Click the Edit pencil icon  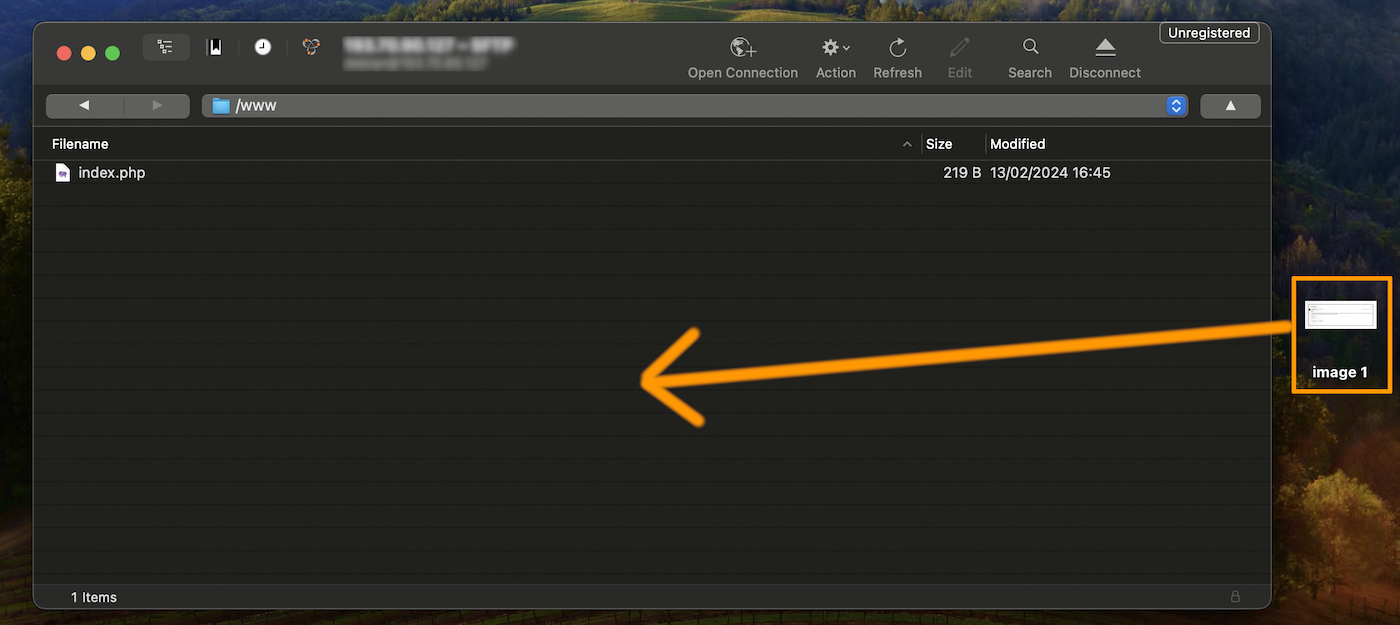(x=960, y=48)
